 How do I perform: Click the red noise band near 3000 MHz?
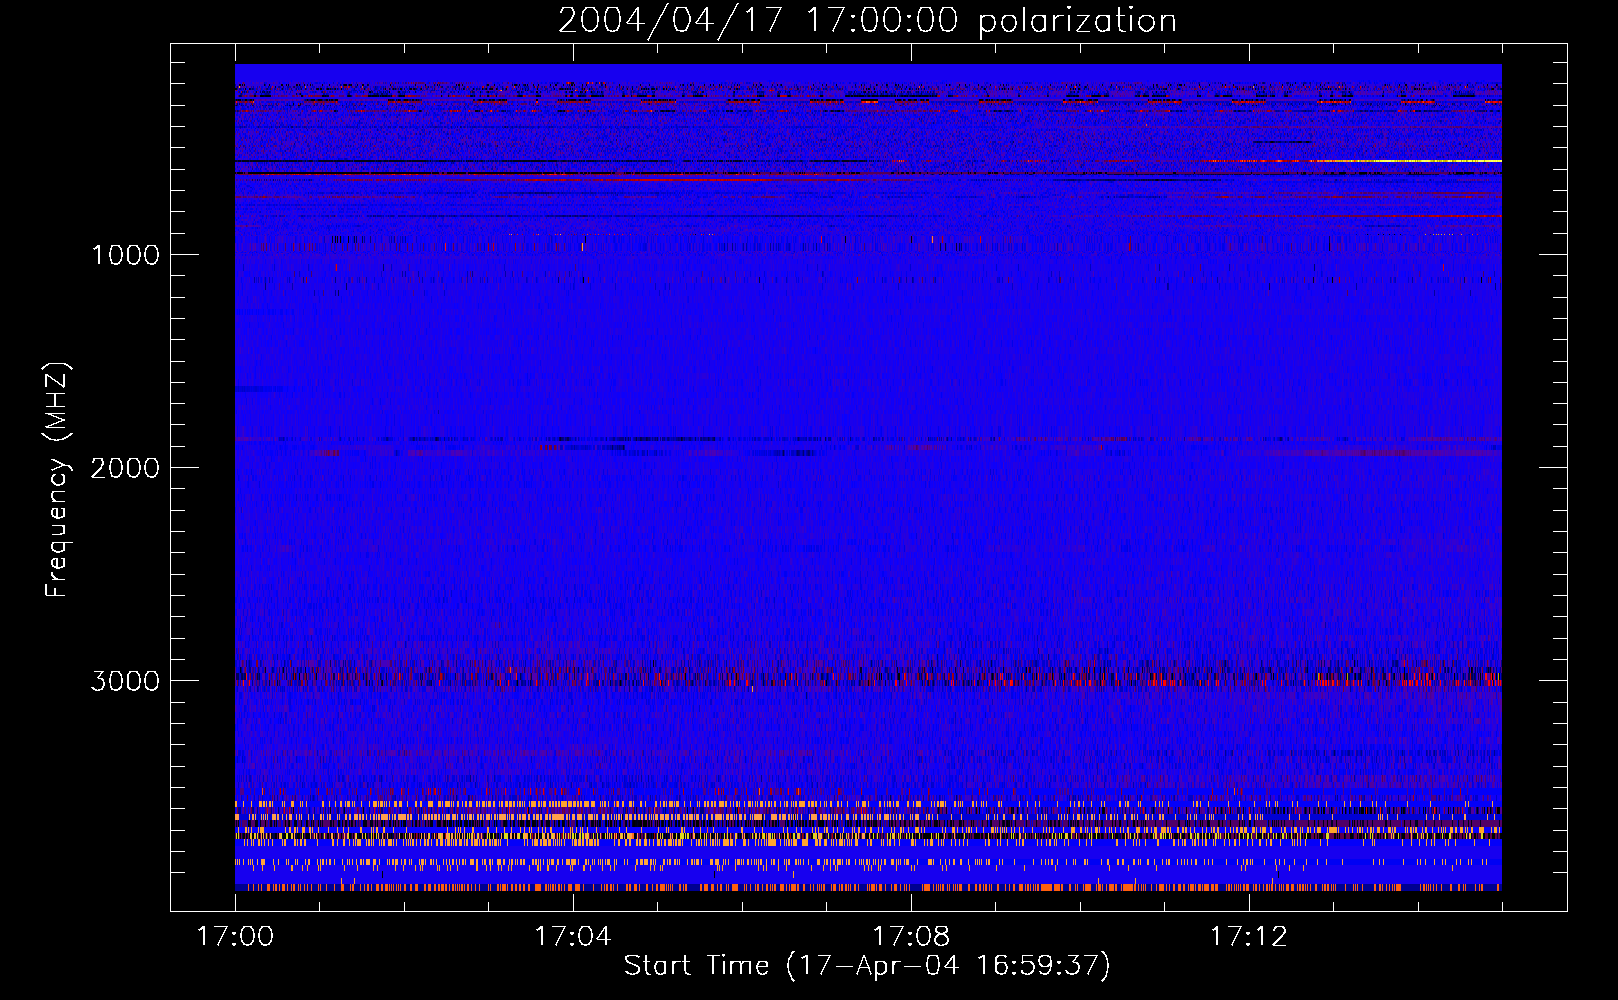tap(868, 675)
